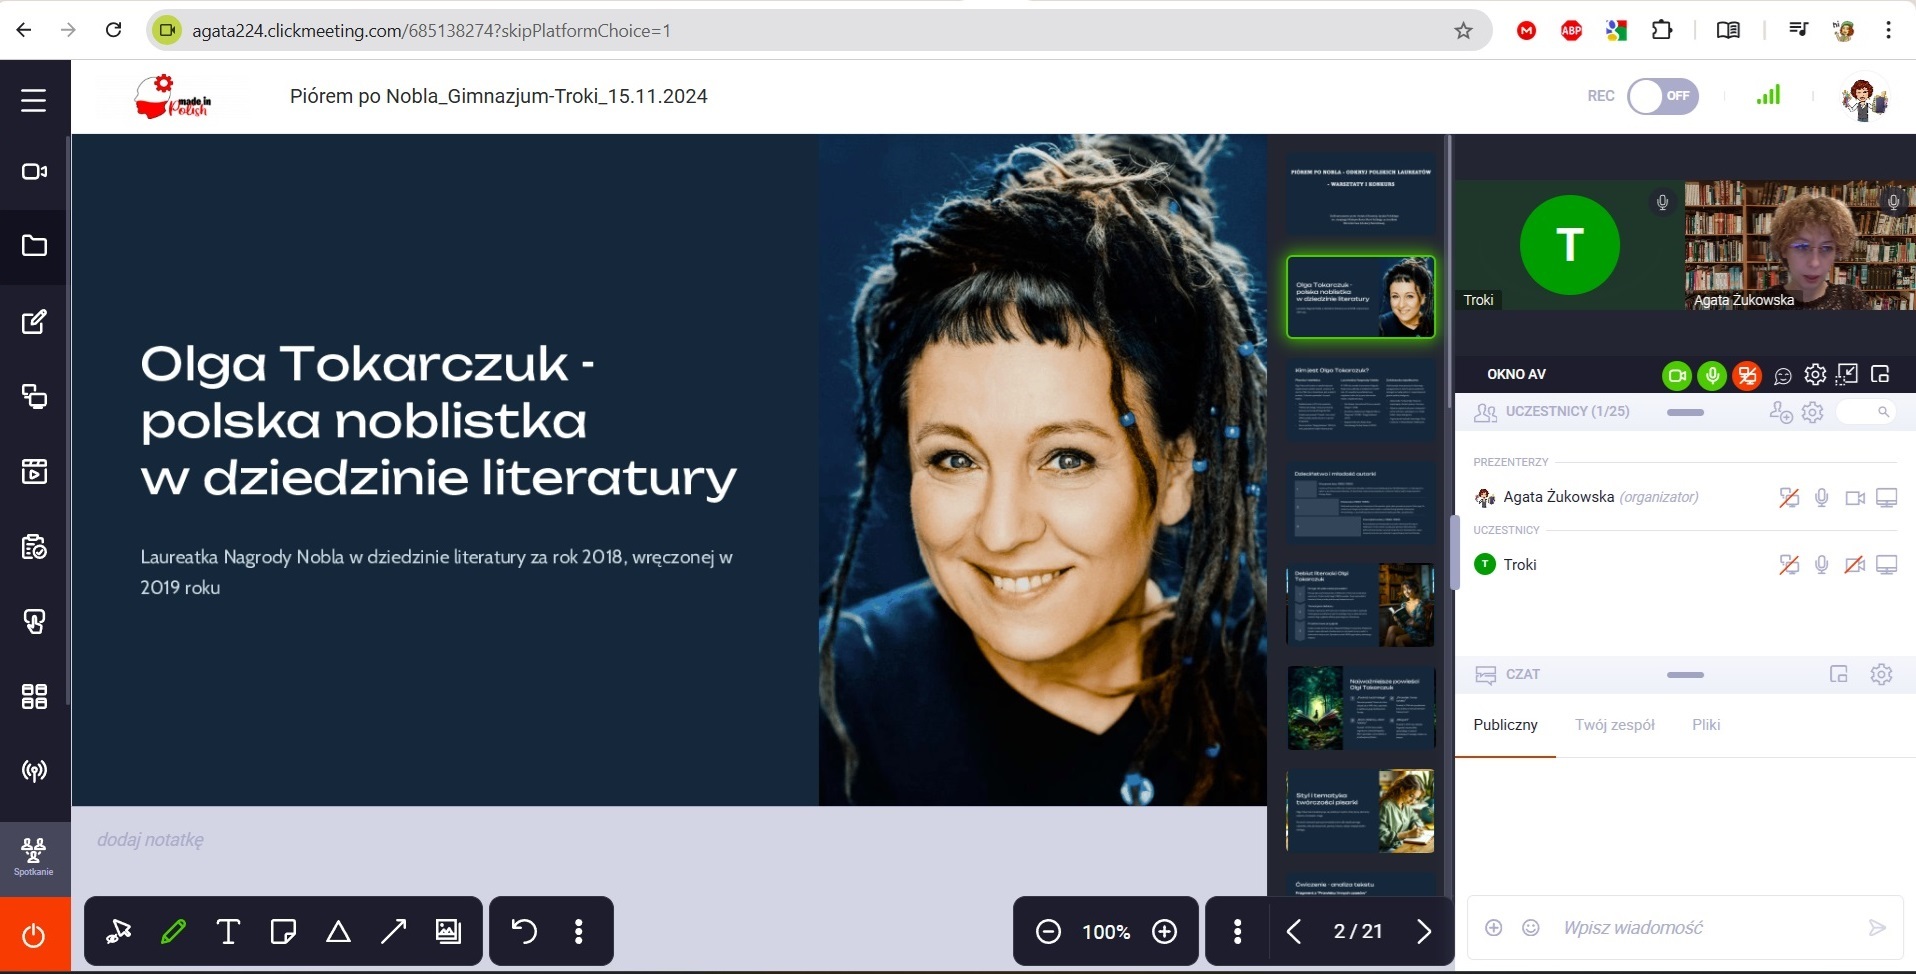Click the 100% zoom level value

coord(1106,932)
